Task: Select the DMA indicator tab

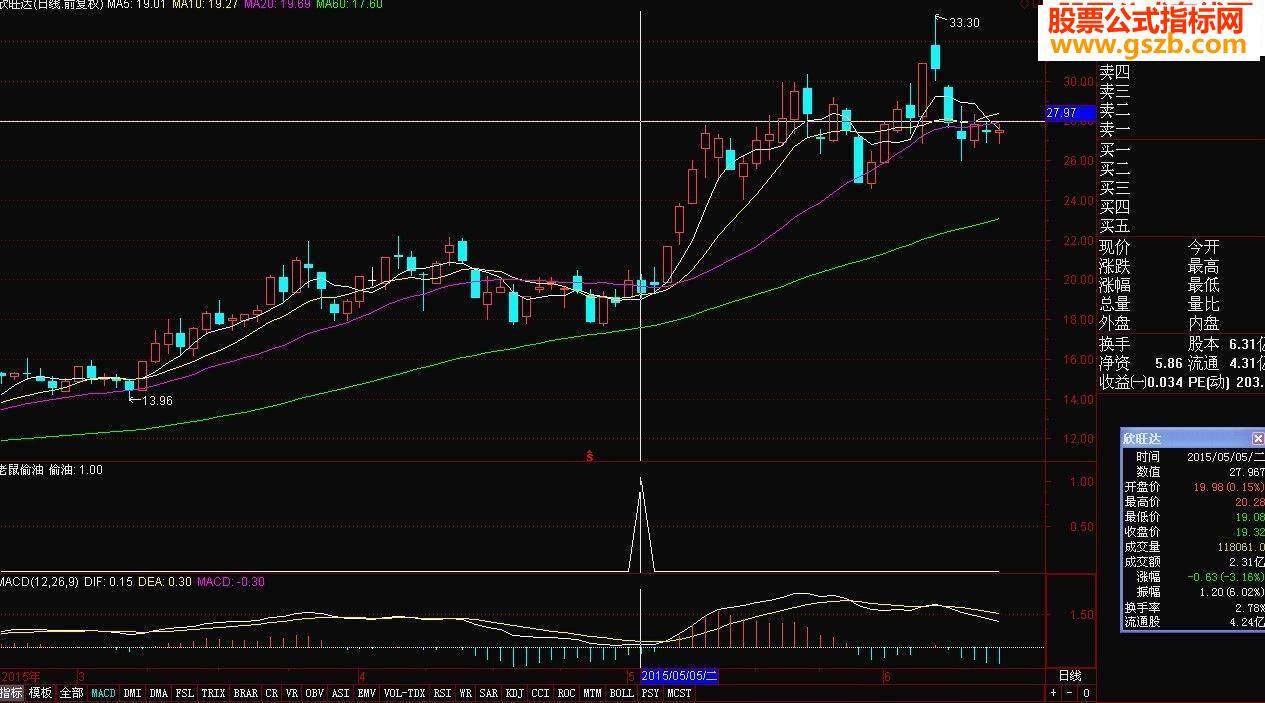Action: coord(159,693)
